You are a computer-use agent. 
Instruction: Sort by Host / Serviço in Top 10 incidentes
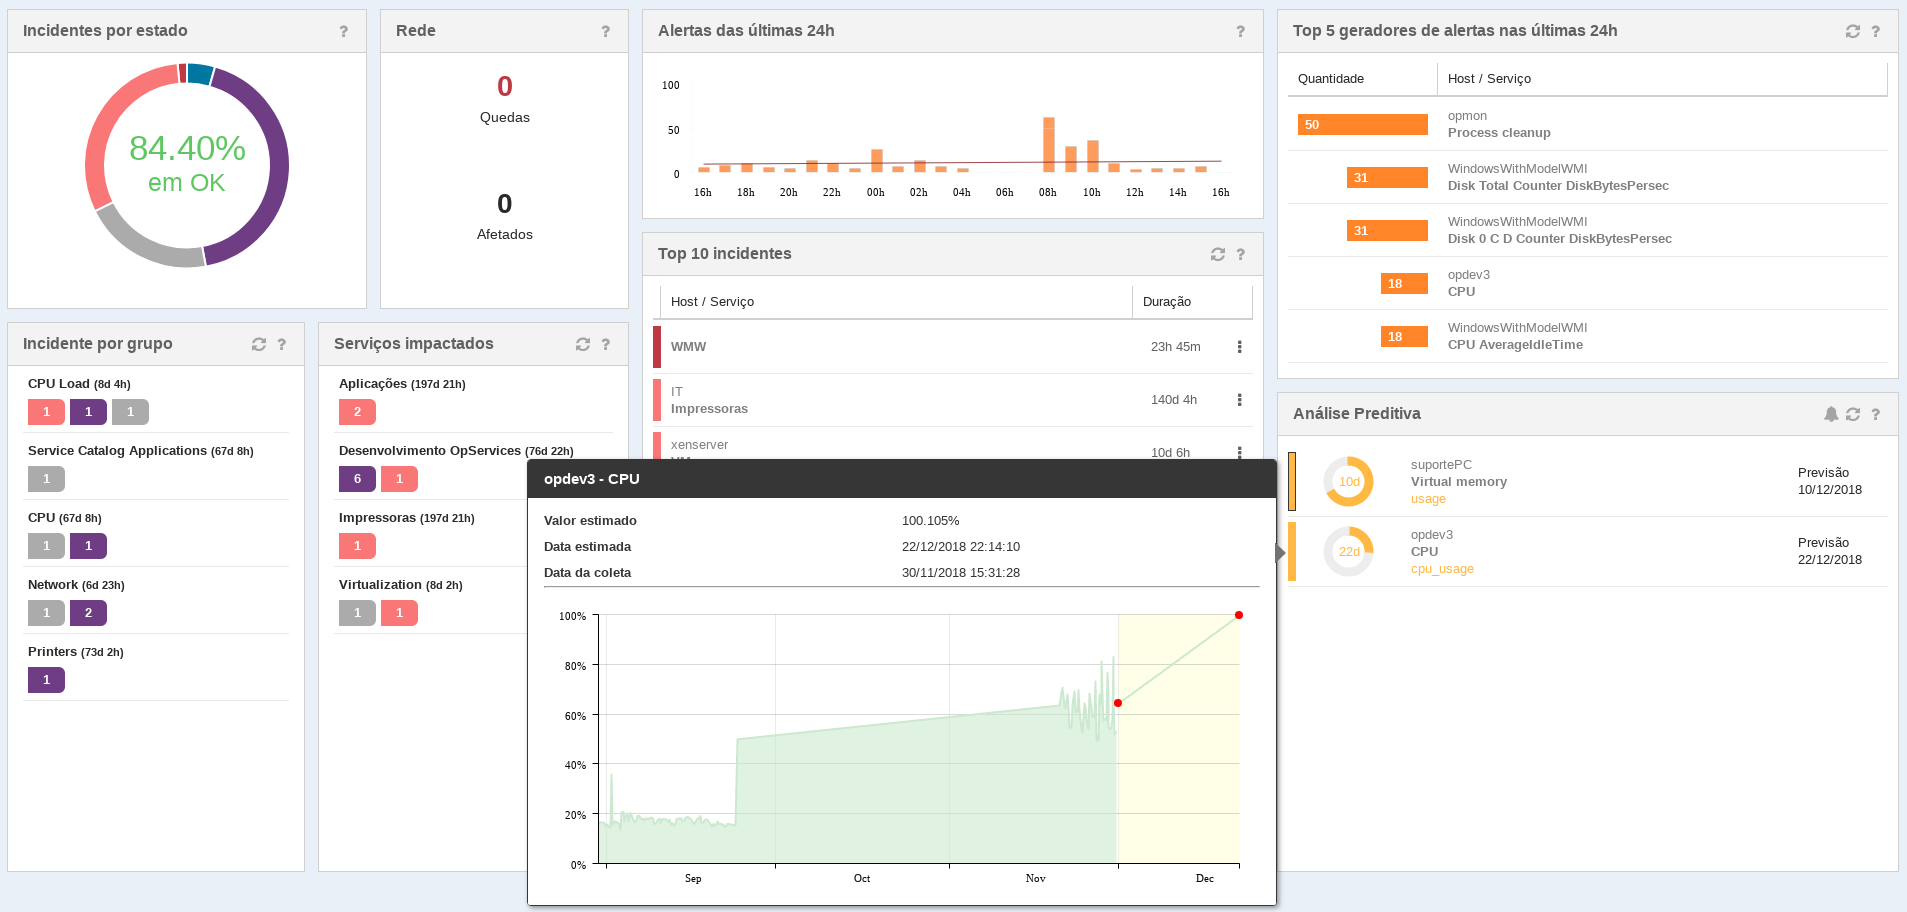(x=712, y=301)
